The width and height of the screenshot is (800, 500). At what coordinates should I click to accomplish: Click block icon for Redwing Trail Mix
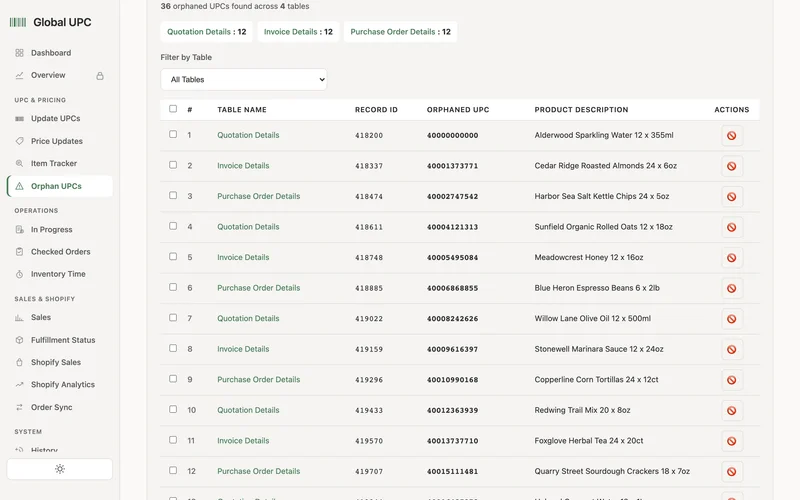[732, 411]
